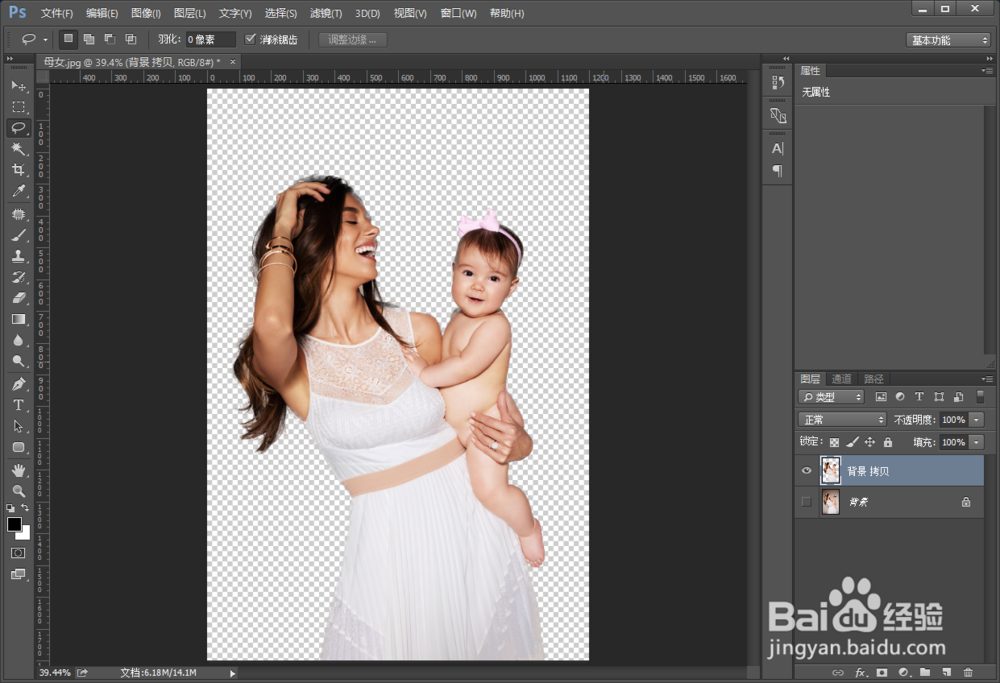Image resolution: width=1000 pixels, height=683 pixels.
Task: Lock image pixels
Action: (852, 442)
